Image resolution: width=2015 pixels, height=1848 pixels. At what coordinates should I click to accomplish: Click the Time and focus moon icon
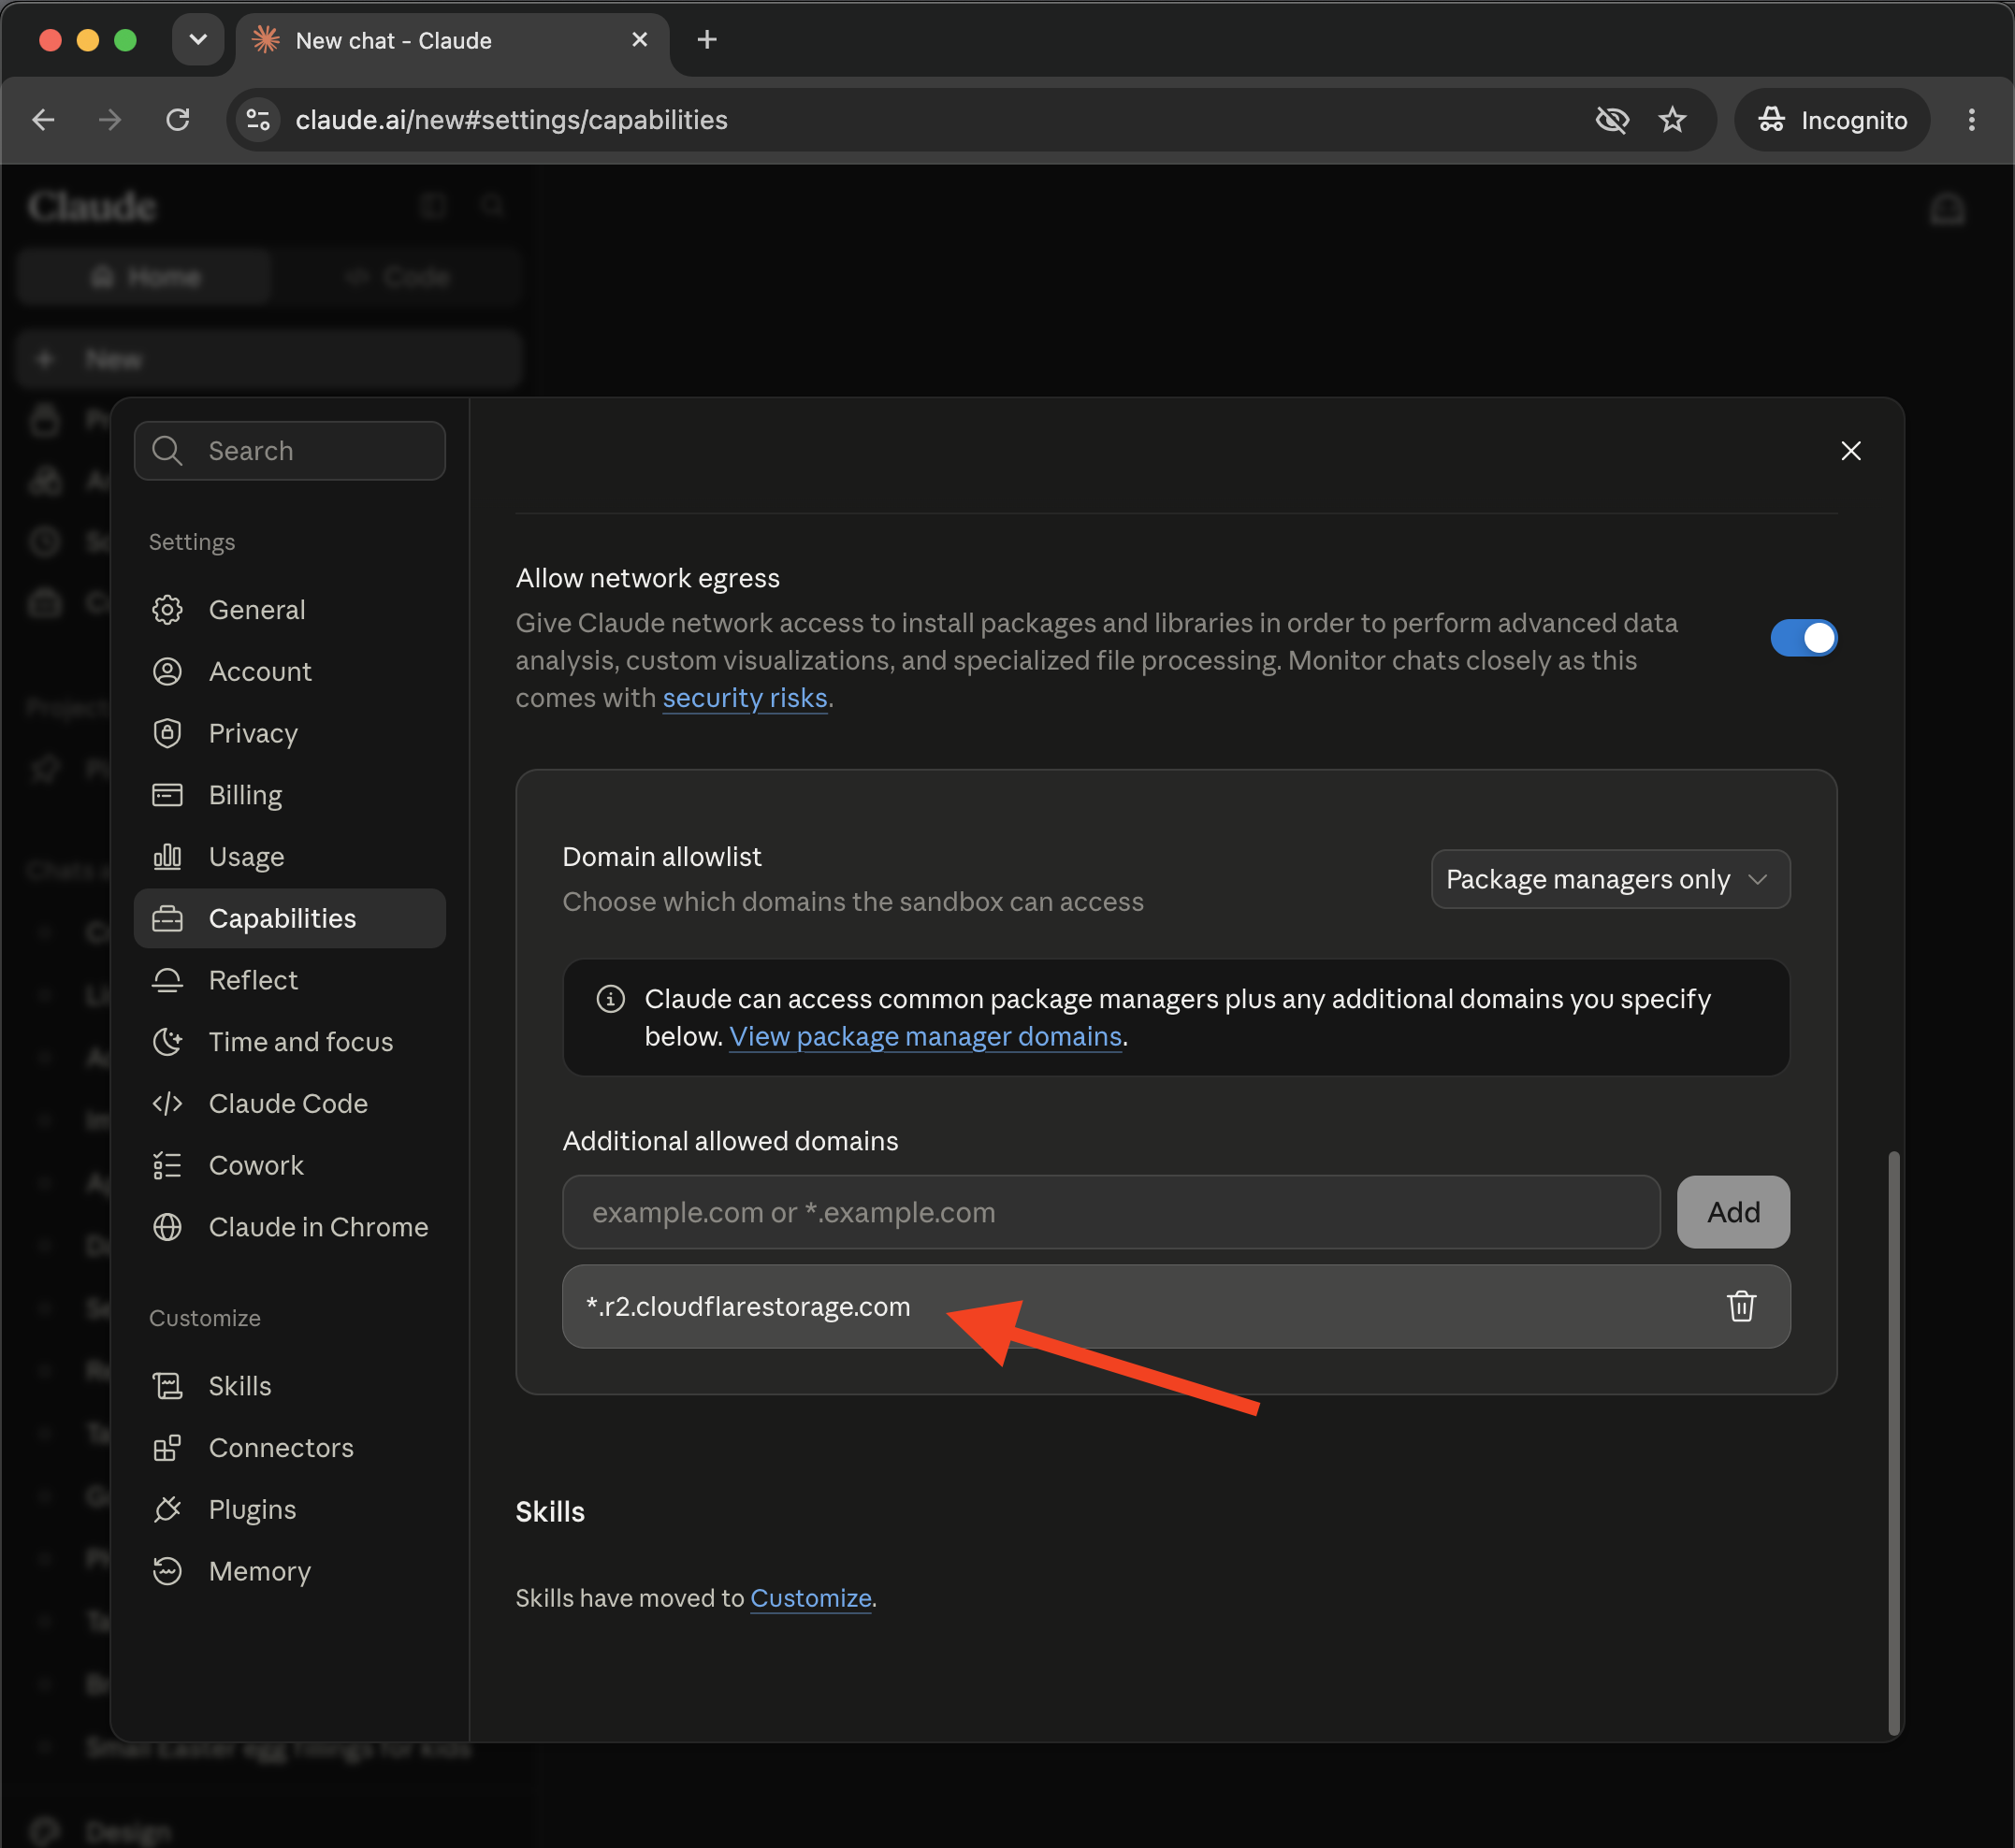coord(167,1042)
